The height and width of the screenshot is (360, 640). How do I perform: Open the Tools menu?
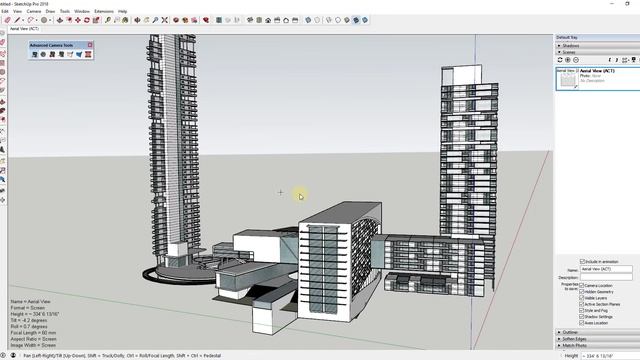(x=65, y=11)
